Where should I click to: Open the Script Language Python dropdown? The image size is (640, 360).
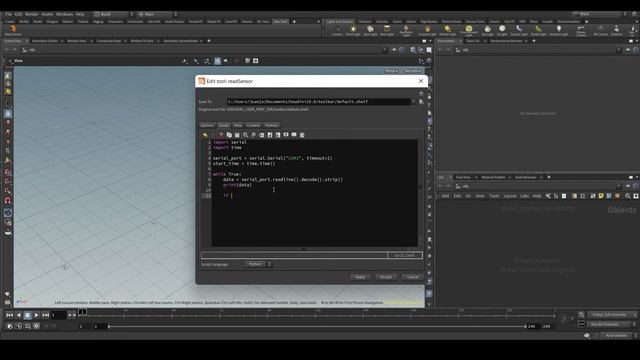pyautogui.click(x=258, y=264)
